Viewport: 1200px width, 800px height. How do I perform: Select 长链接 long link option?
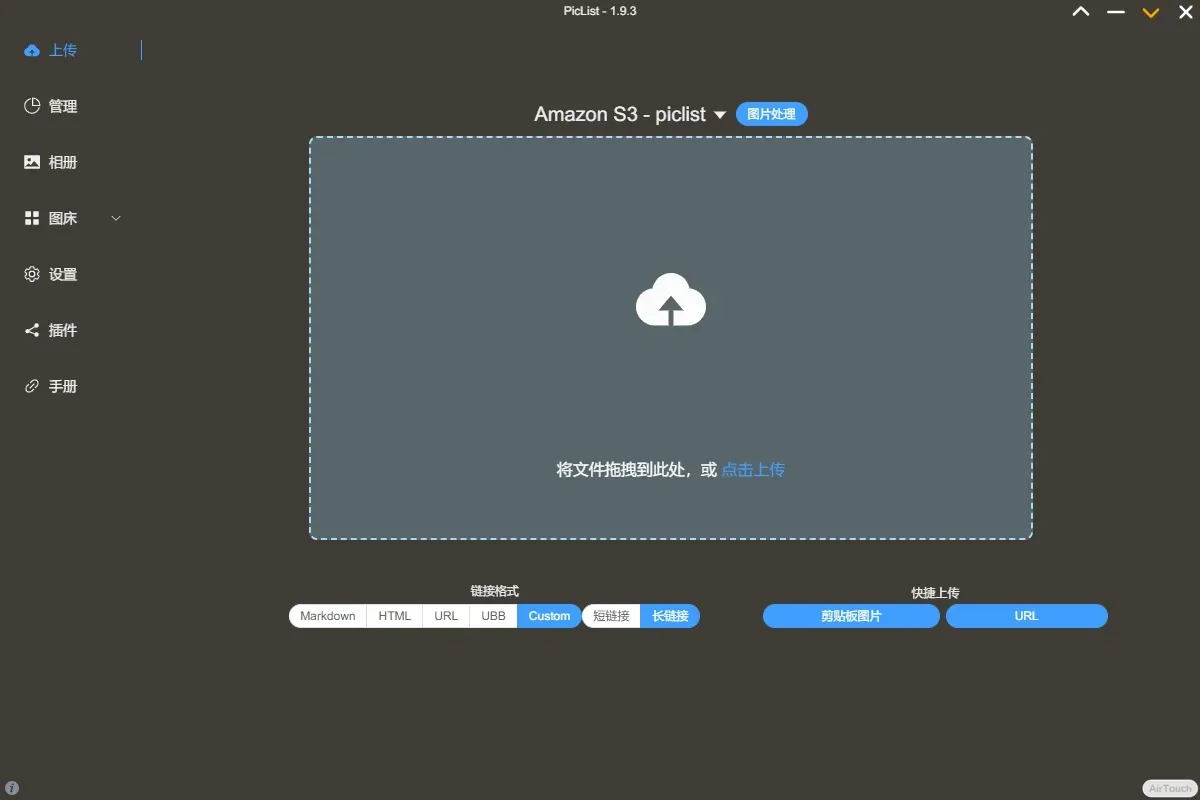pos(670,616)
